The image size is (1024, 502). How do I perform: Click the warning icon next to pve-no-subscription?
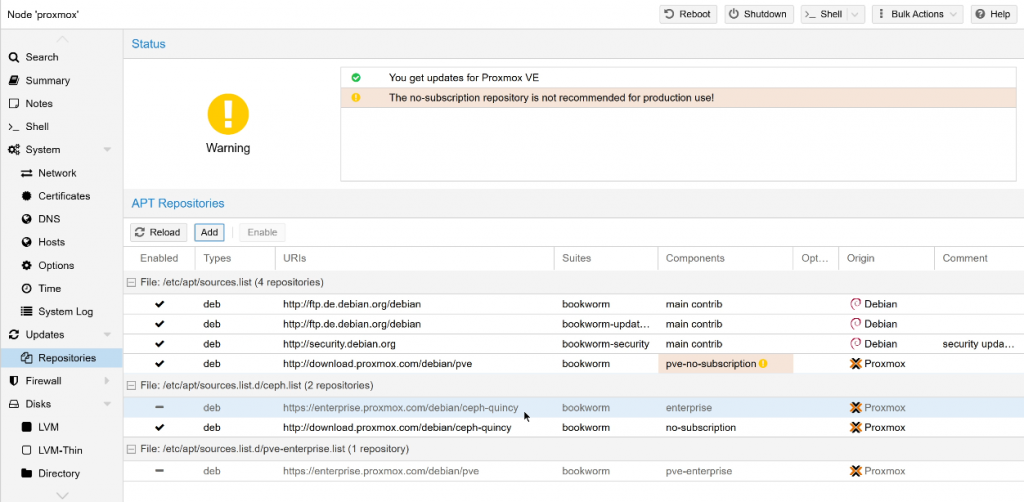click(x=763, y=364)
